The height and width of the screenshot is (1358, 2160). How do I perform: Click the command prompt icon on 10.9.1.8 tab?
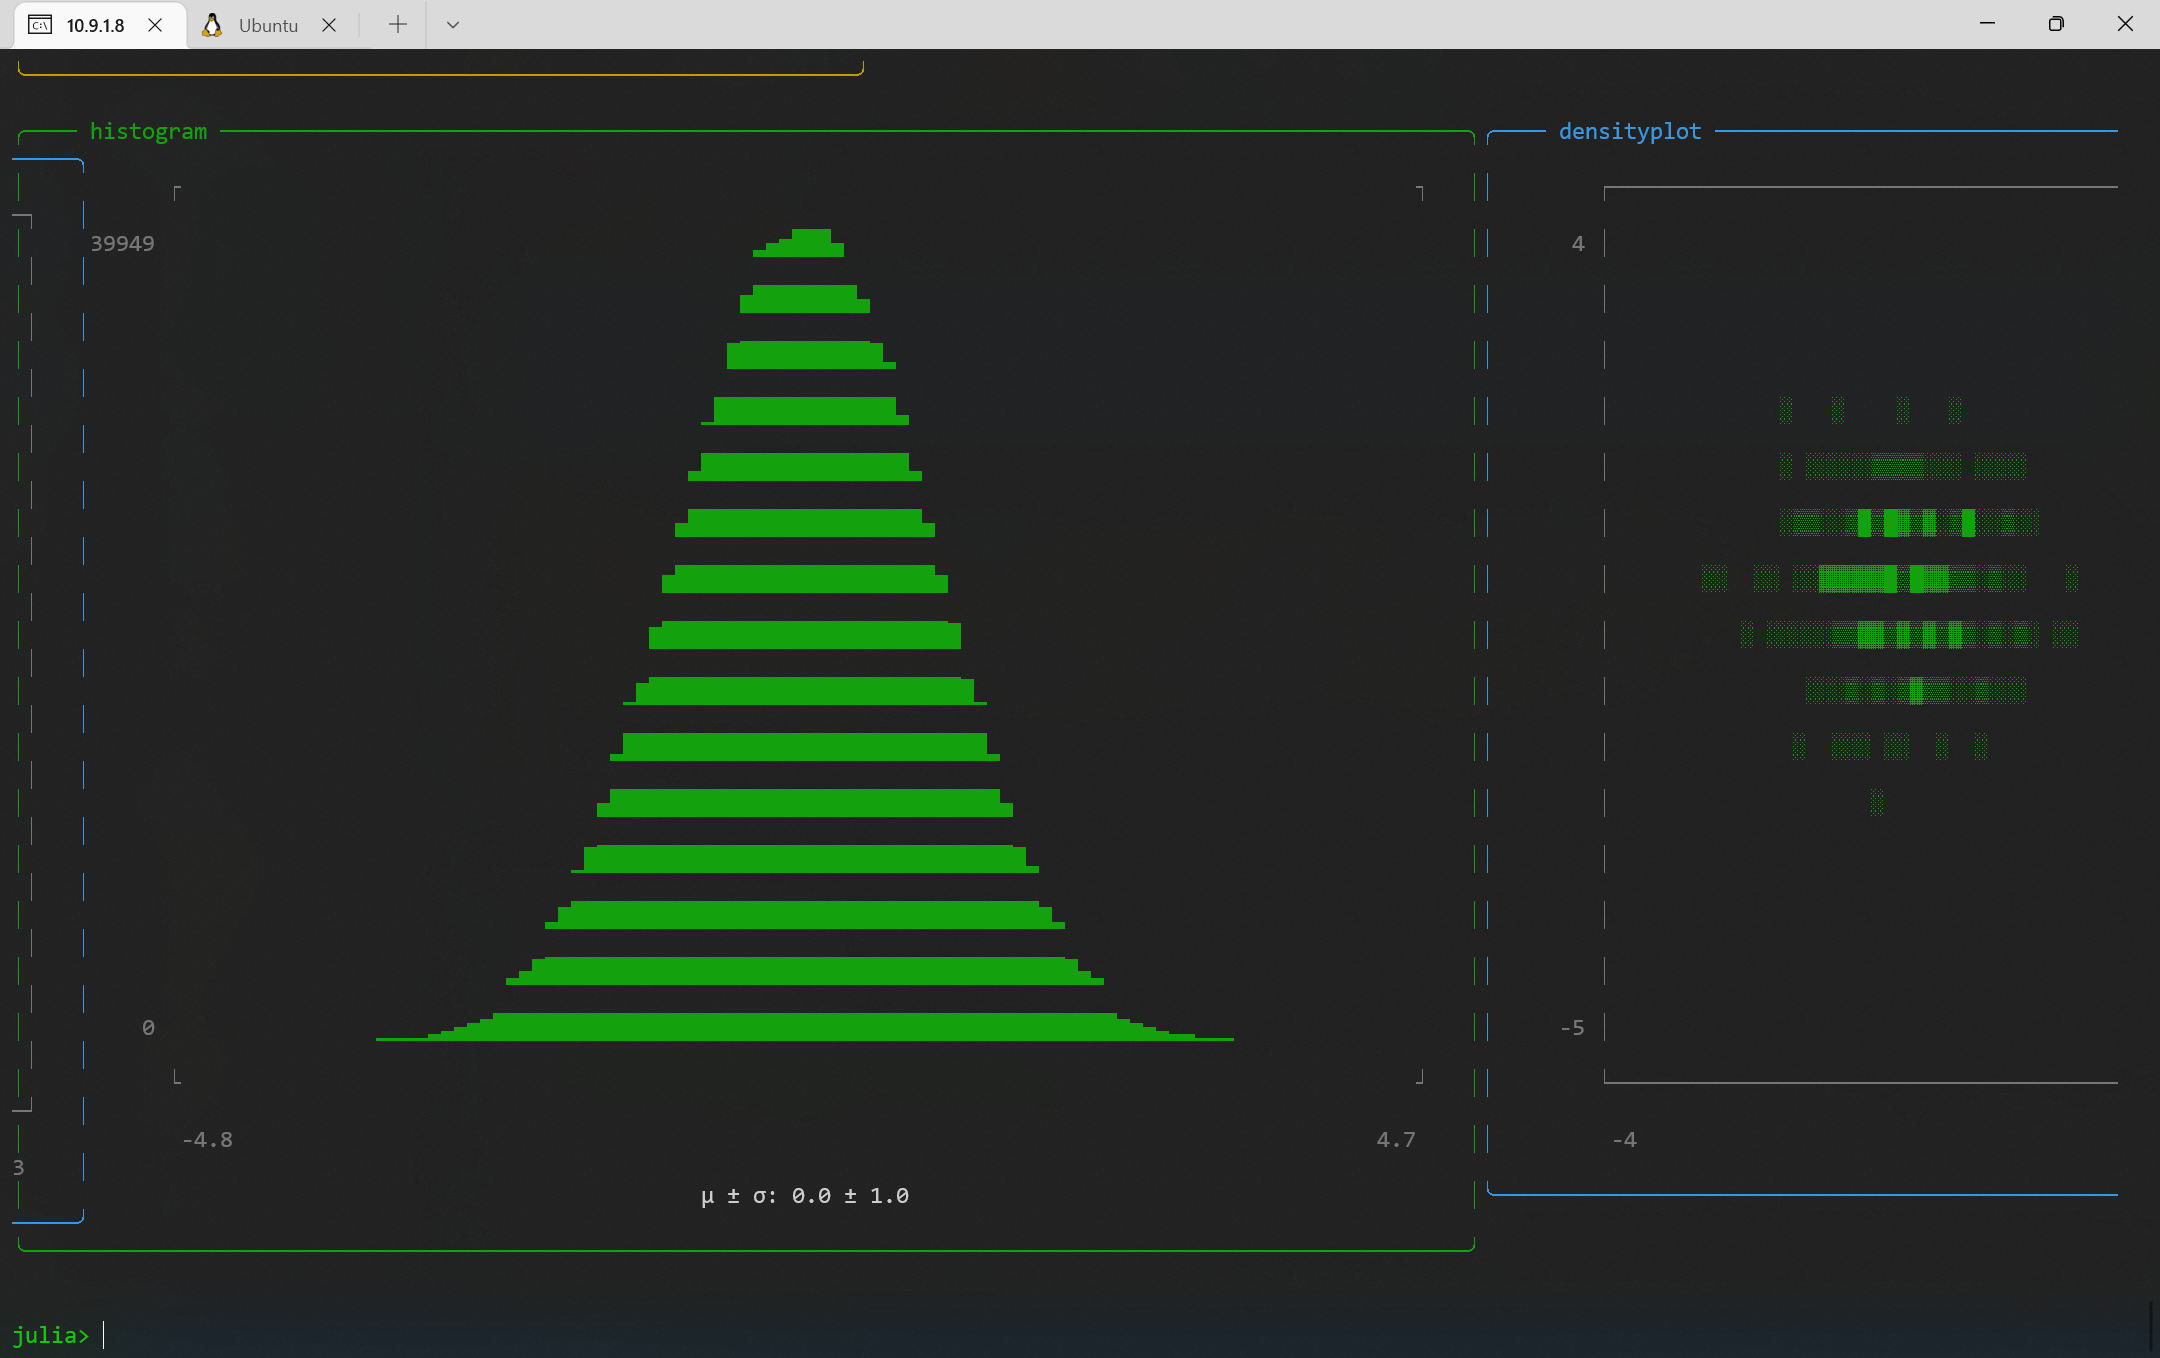[40, 25]
